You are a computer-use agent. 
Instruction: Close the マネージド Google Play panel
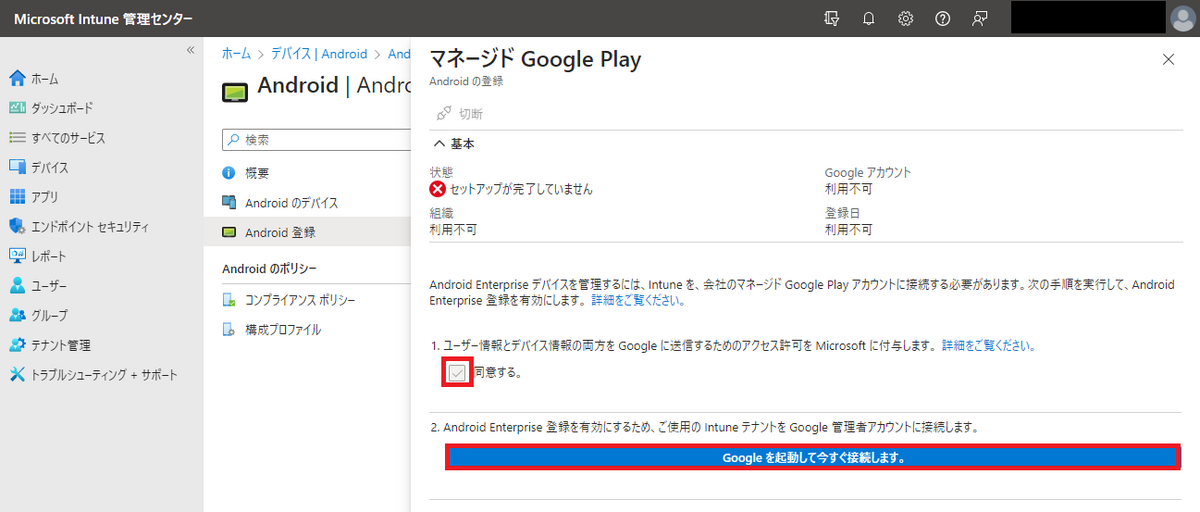point(1168,59)
